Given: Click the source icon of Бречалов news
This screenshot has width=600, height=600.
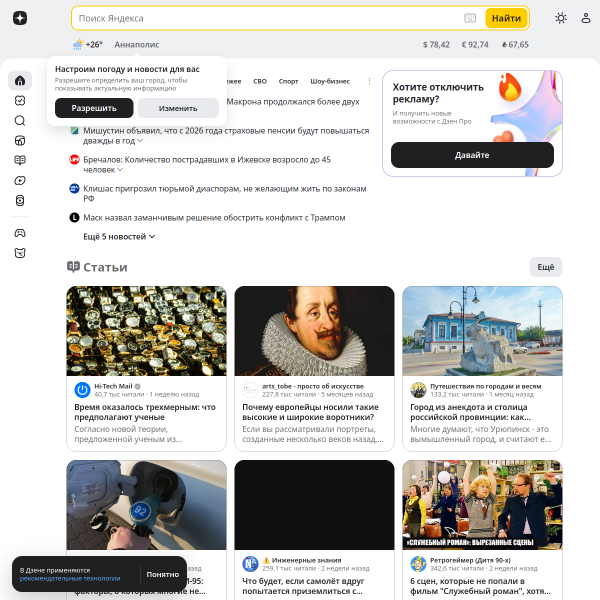Looking at the screenshot, I should point(74,160).
